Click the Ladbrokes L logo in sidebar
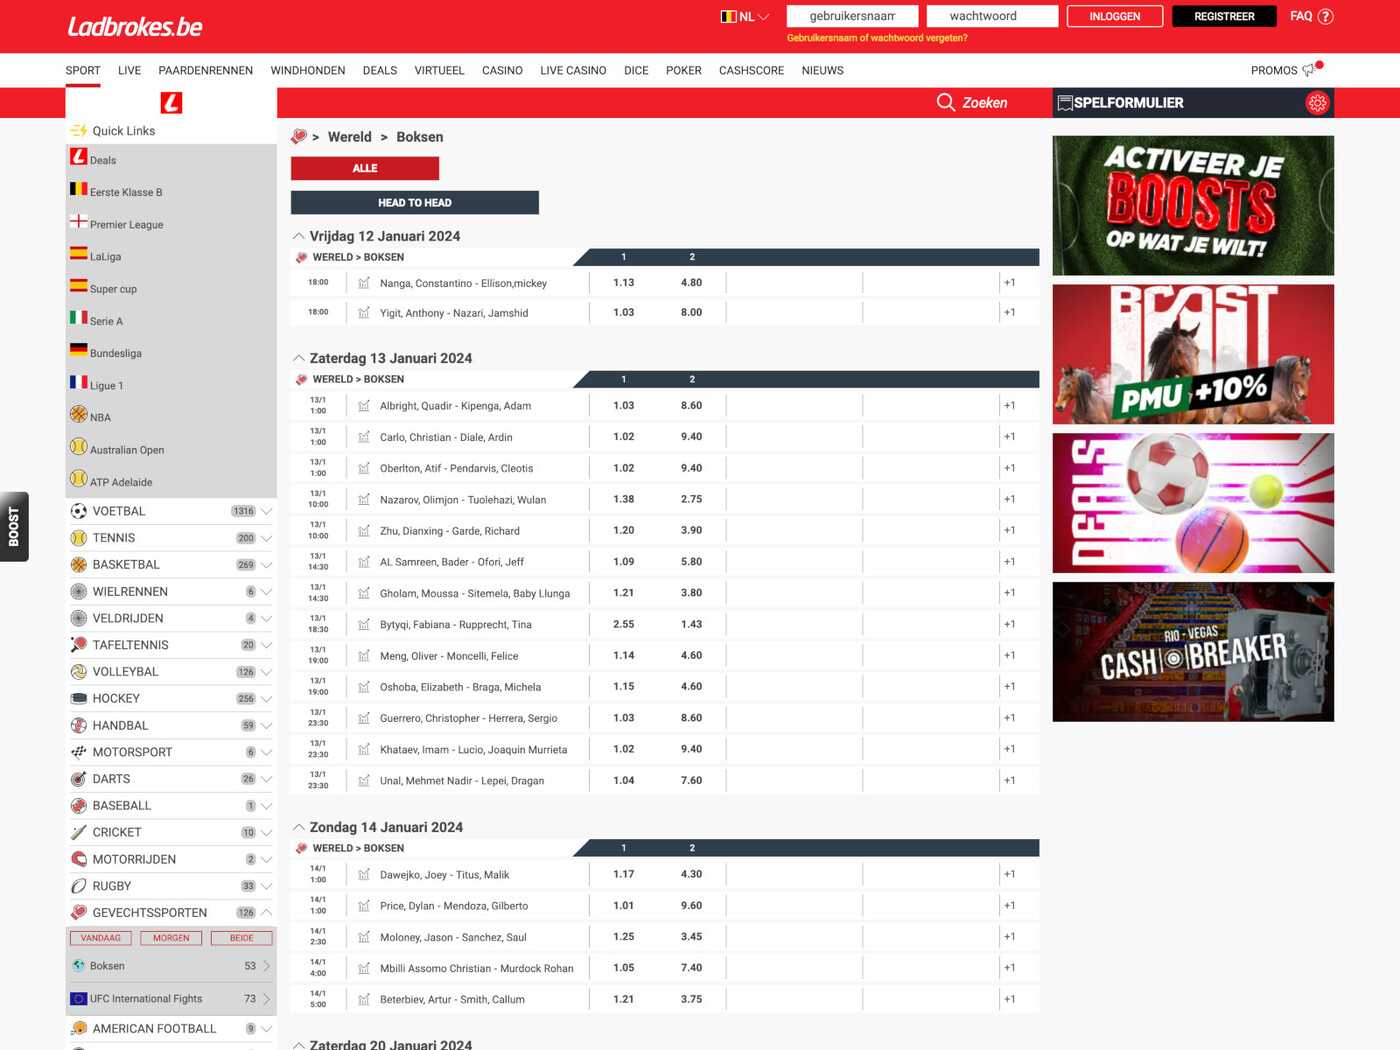Viewport: 1400px width, 1050px height. 171,102
